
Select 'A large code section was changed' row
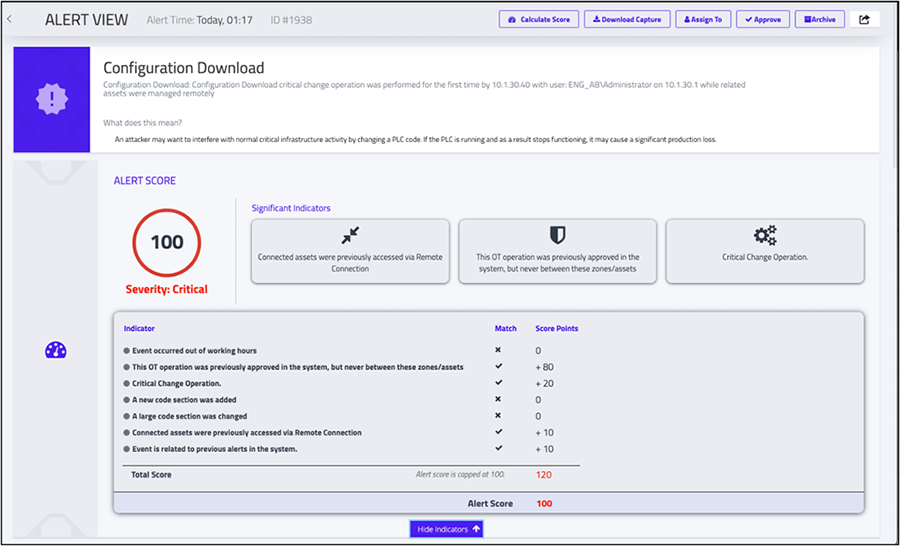click(351, 416)
